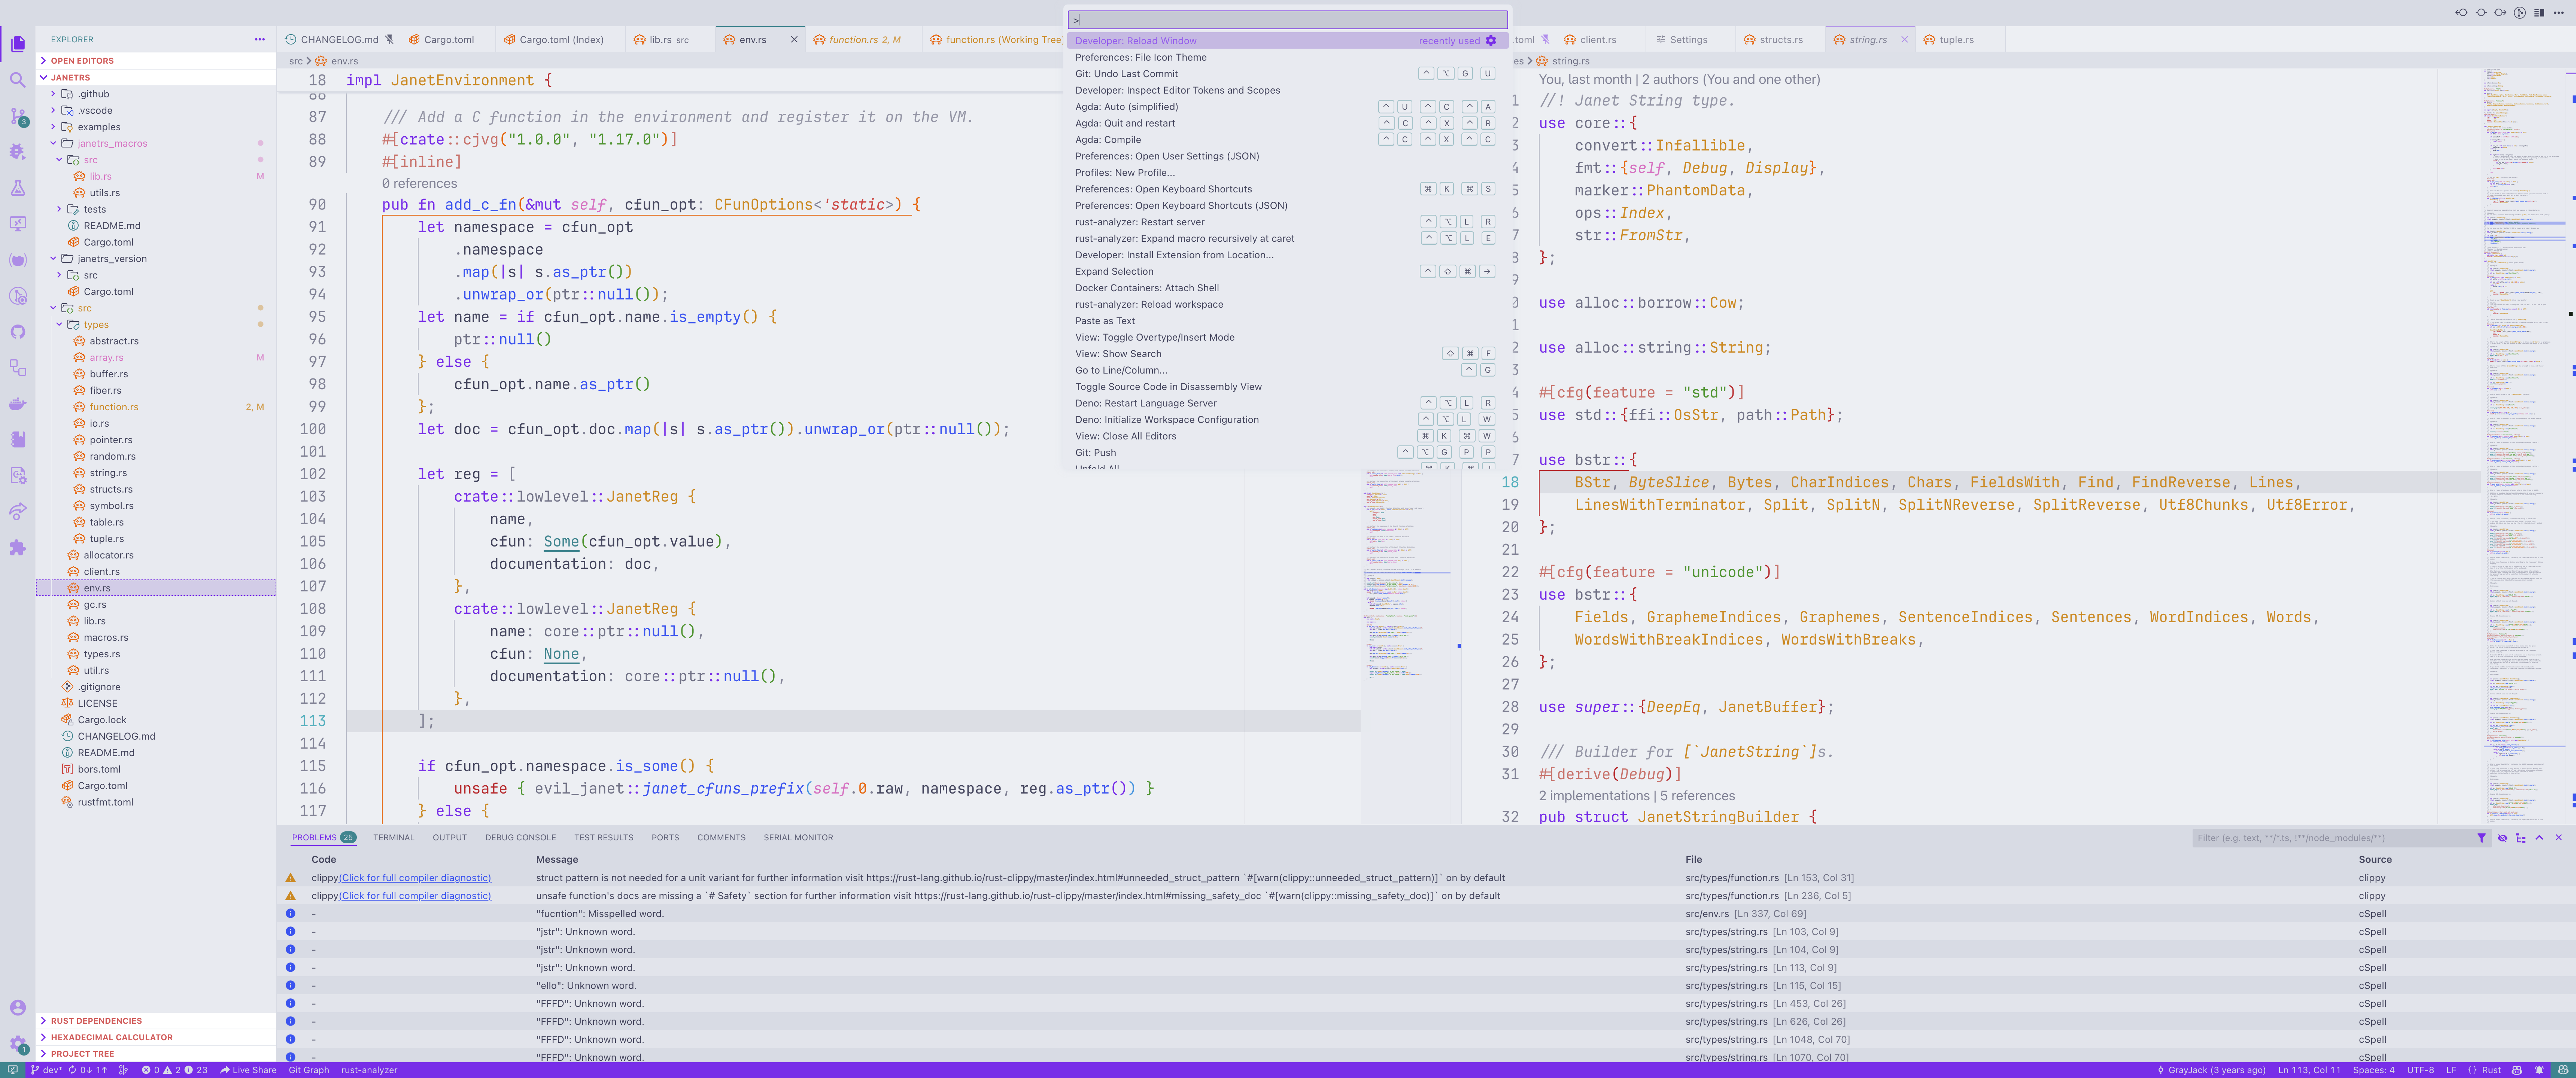
Task: Select 'Preferences: File Icon Theme' command
Action: point(1140,57)
